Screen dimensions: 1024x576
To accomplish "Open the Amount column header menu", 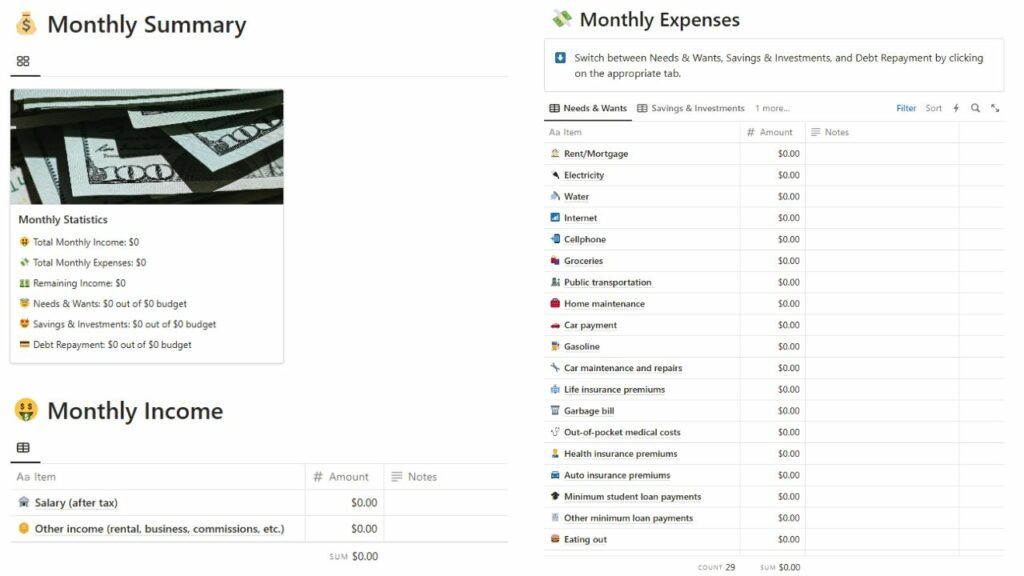I will 772,131.
